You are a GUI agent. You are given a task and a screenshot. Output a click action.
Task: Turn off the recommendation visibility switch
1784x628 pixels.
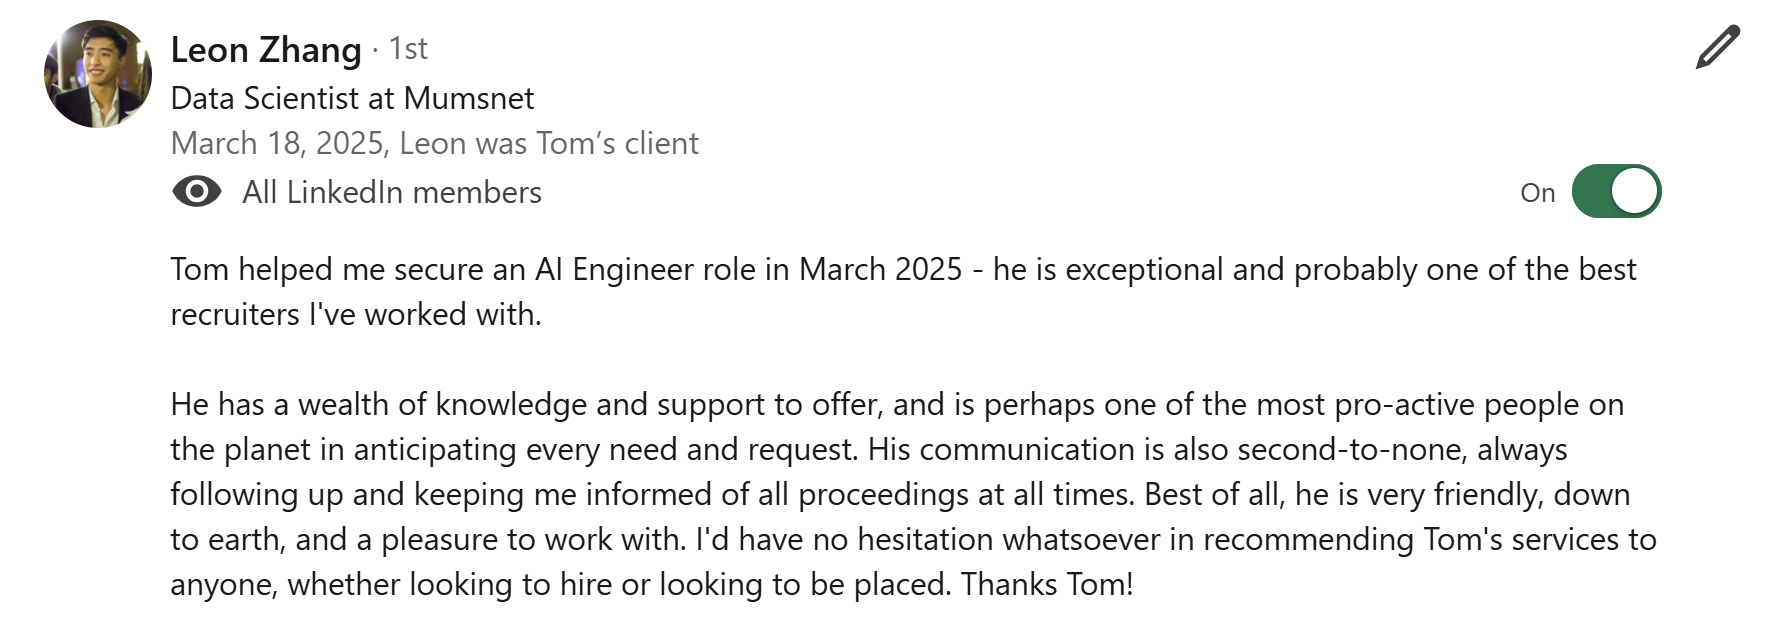[1616, 191]
